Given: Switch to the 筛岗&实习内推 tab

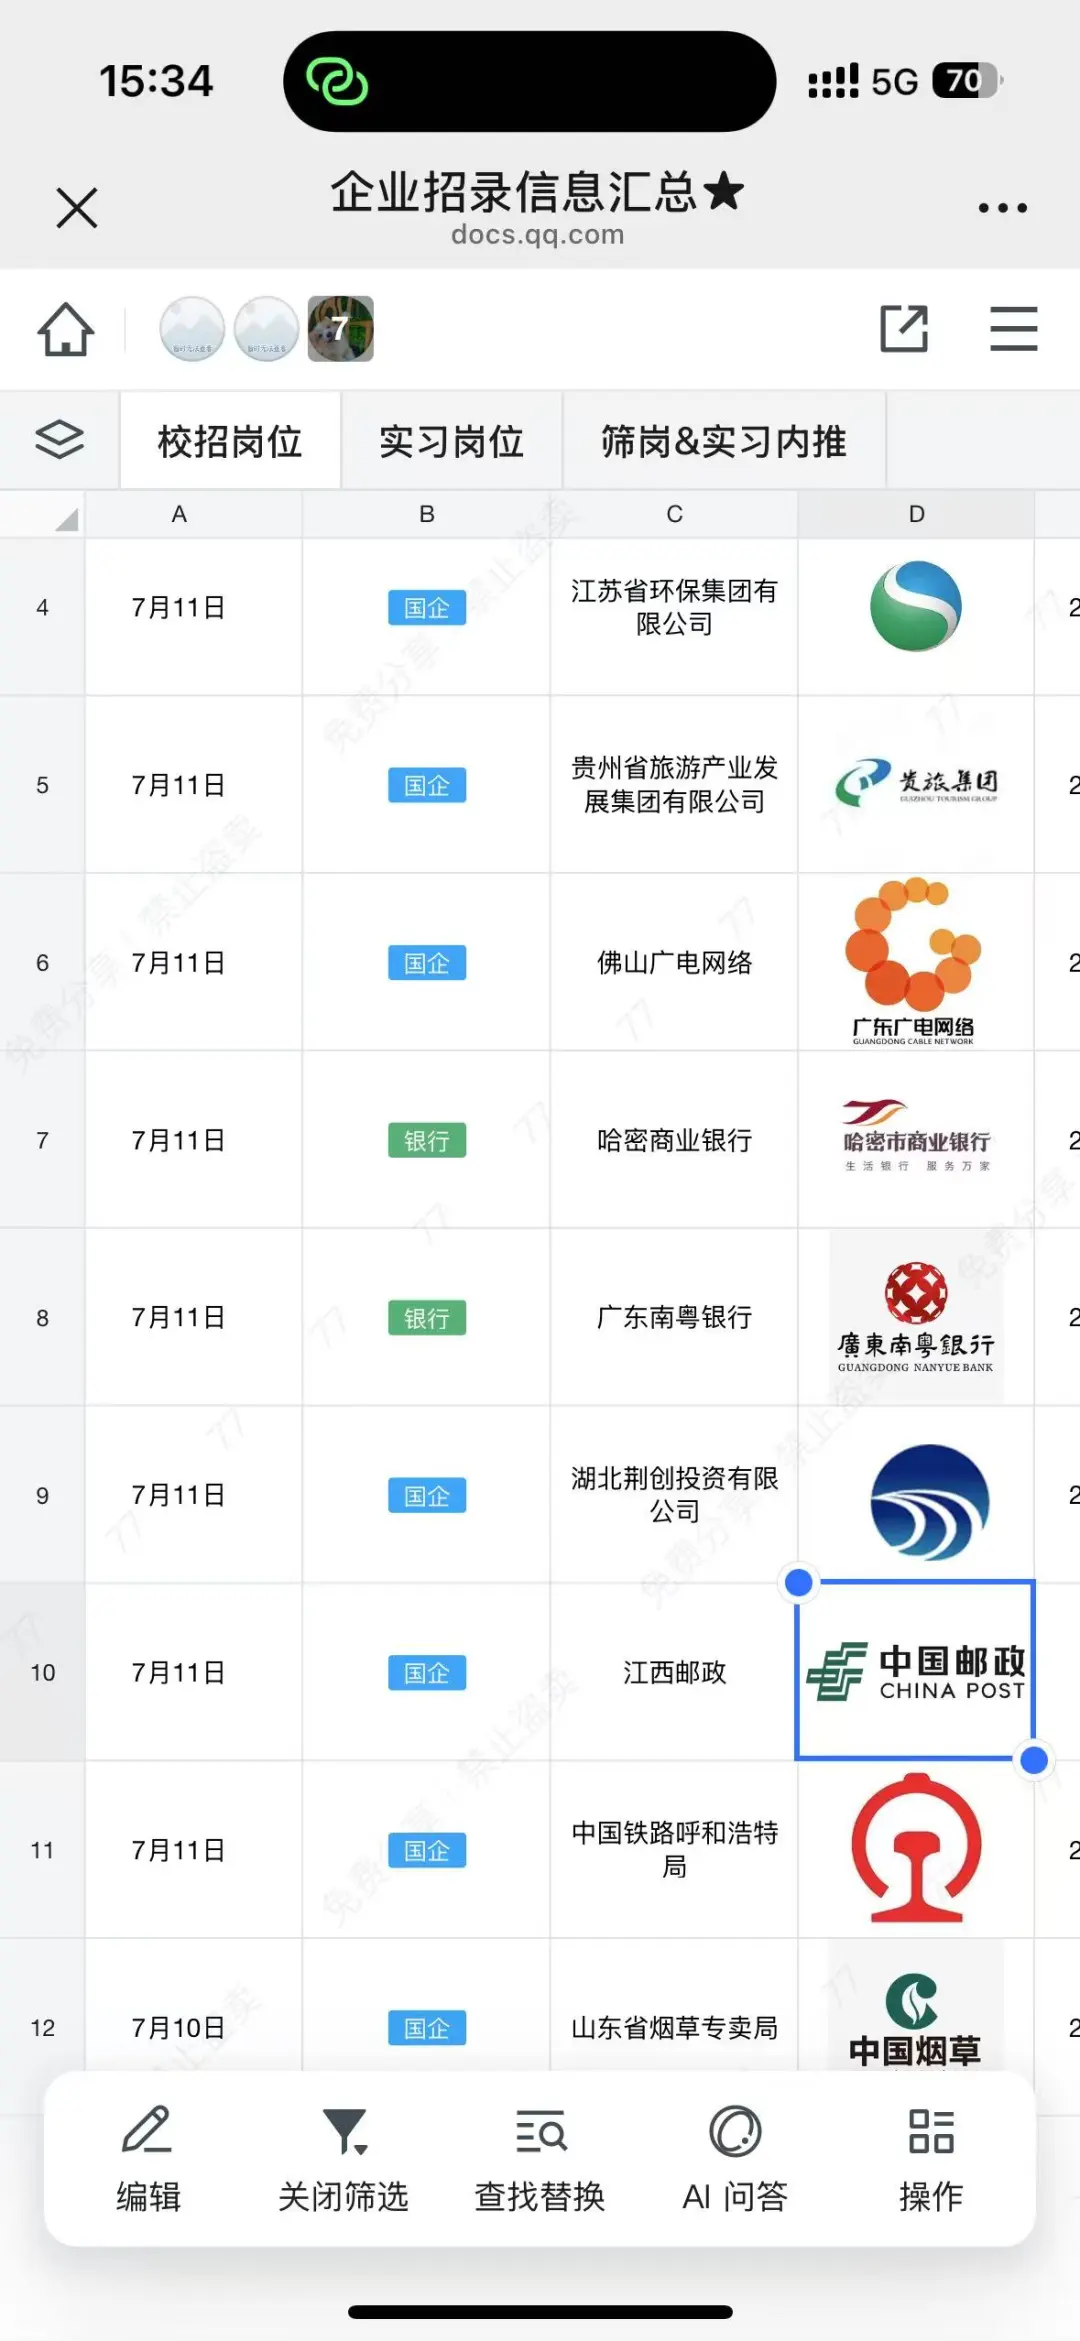Looking at the screenshot, I should coord(724,441).
